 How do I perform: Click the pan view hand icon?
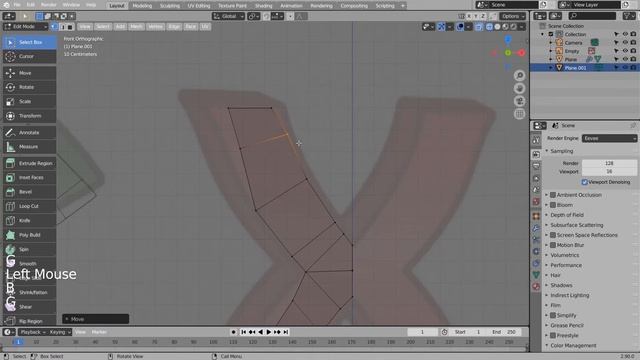tap(520, 89)
